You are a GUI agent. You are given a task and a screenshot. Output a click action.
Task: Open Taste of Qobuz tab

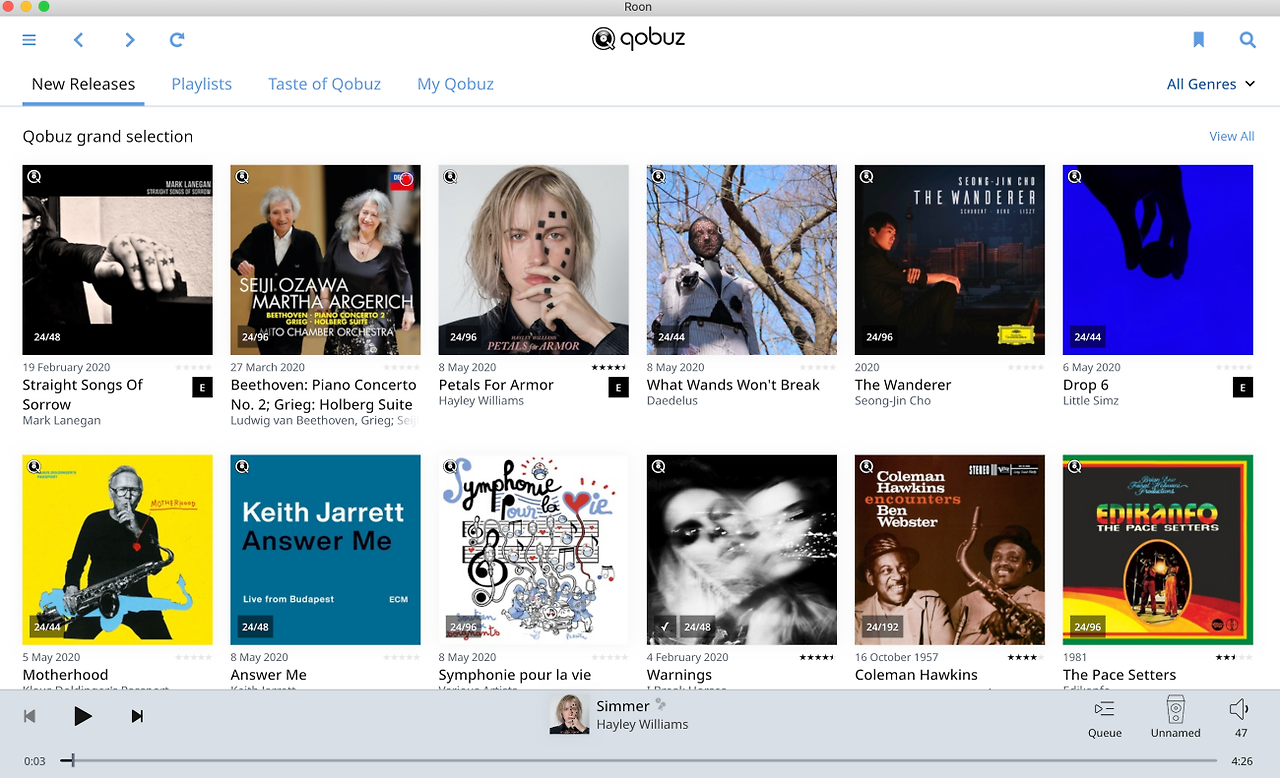[x=324, y=84]
